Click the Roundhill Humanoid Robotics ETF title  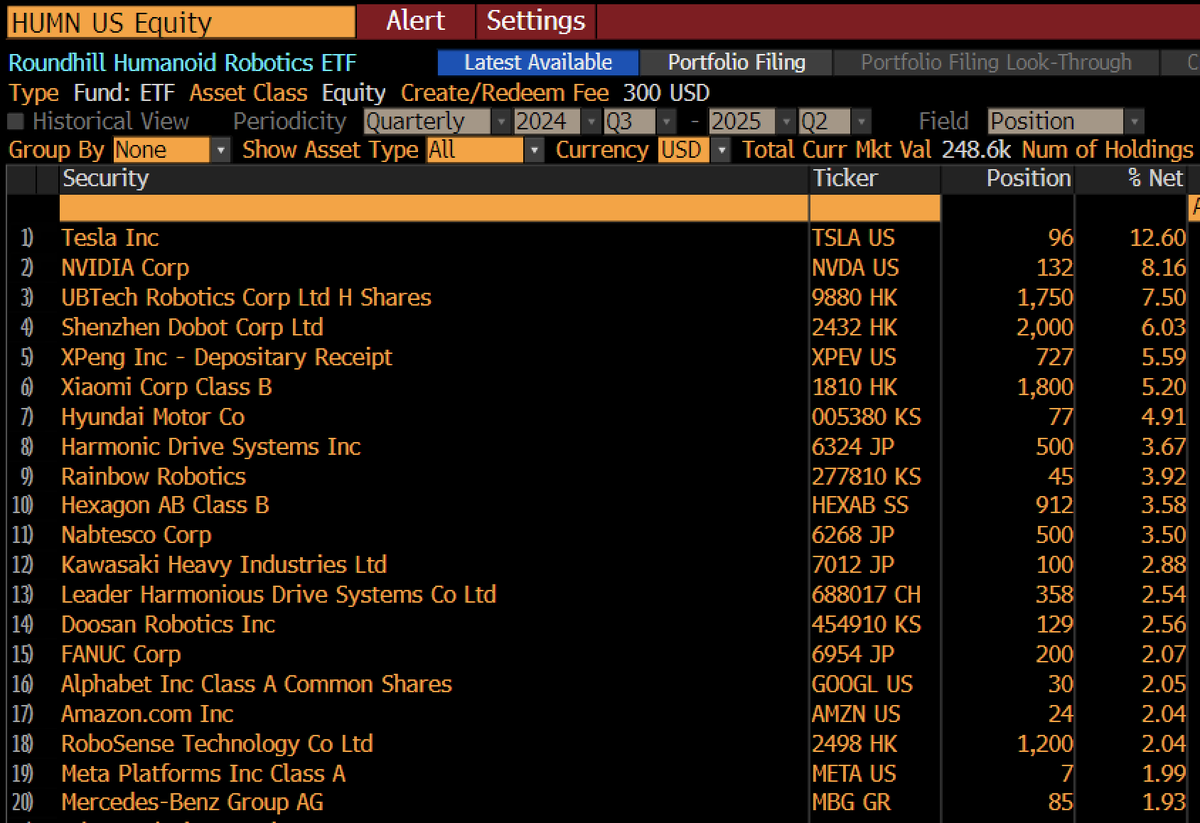point(182,63)
